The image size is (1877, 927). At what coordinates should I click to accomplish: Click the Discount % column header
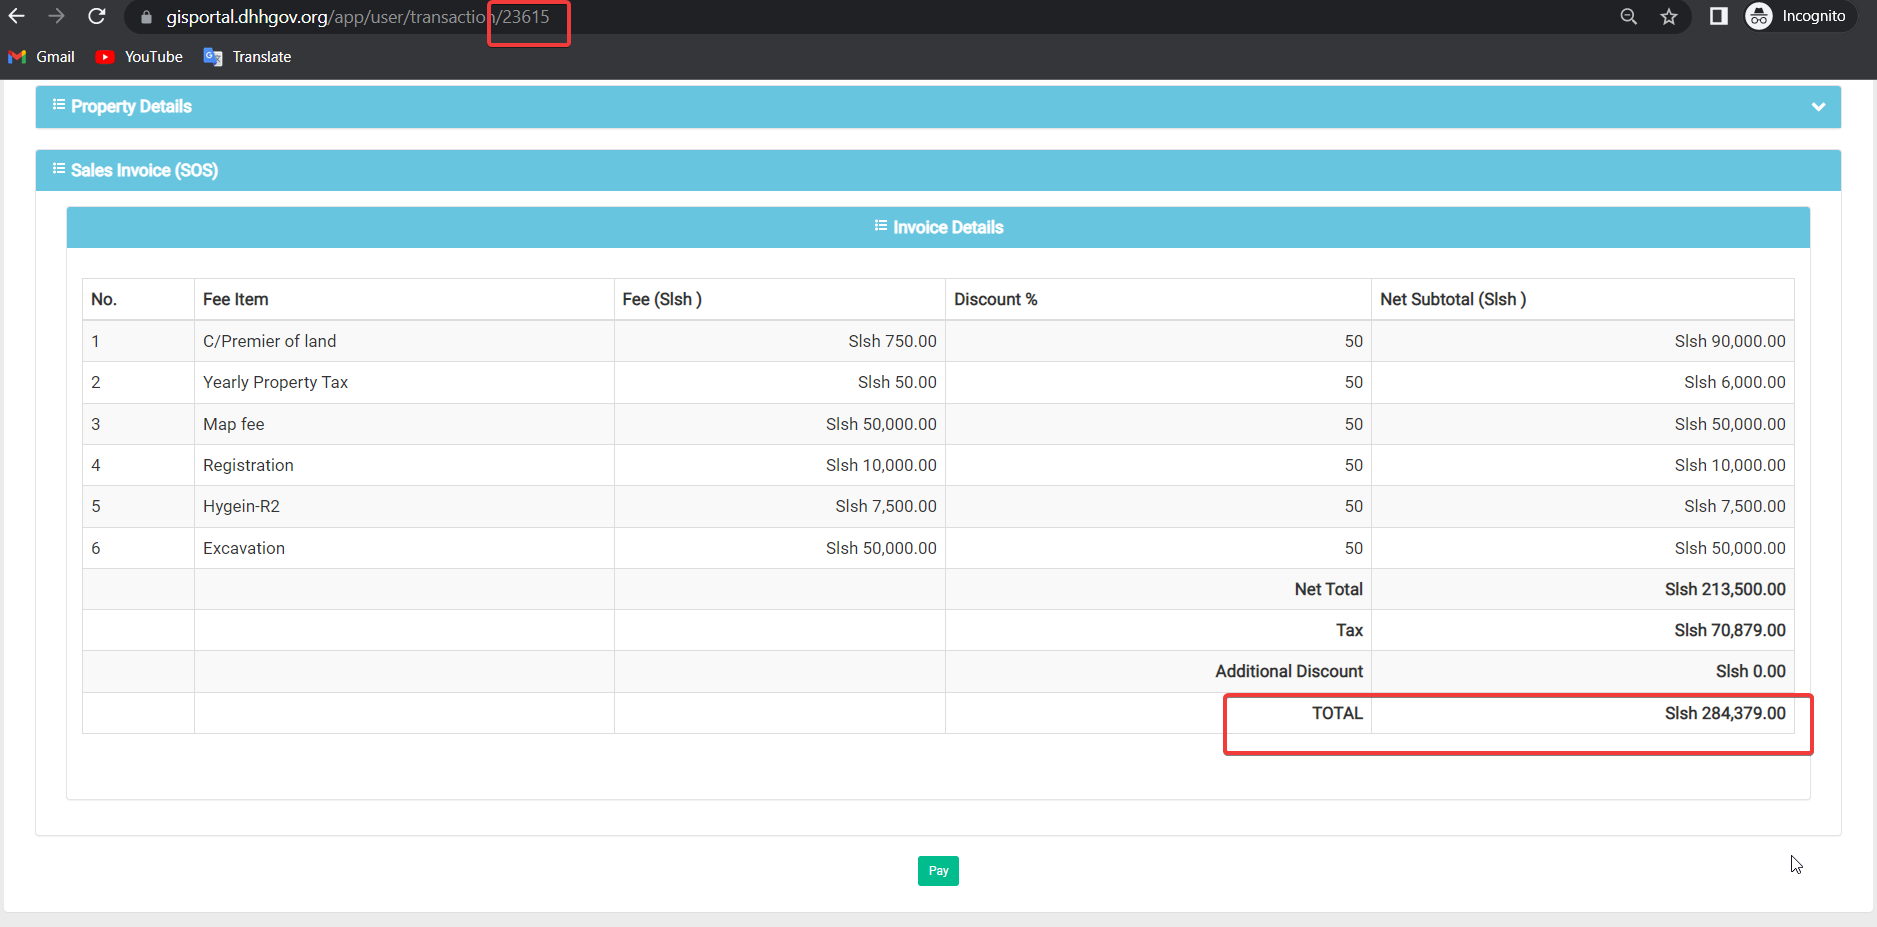click(x=996, y=299)
